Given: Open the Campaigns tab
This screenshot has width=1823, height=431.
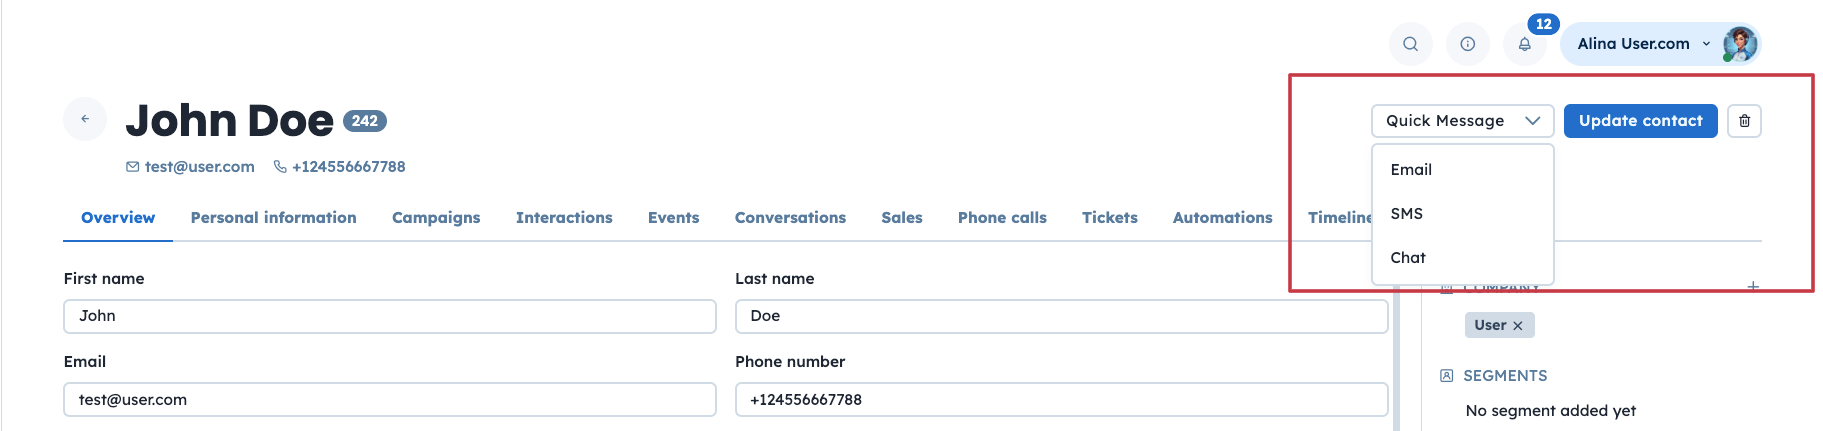Looking at the screenshot, I should point(436,218).
